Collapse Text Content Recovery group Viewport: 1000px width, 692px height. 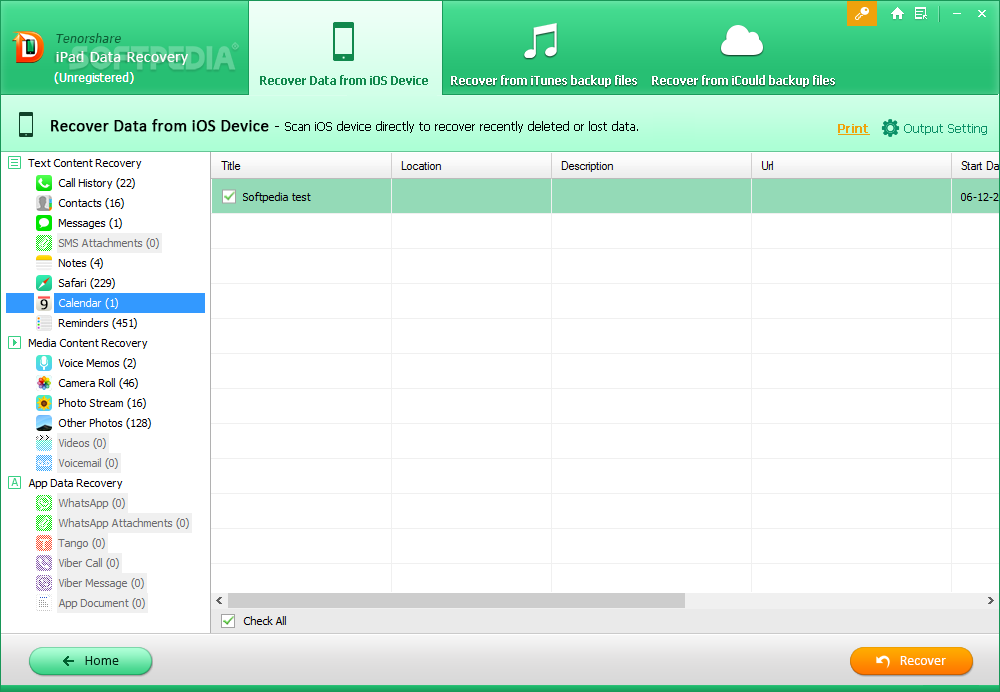pos(15,163)
